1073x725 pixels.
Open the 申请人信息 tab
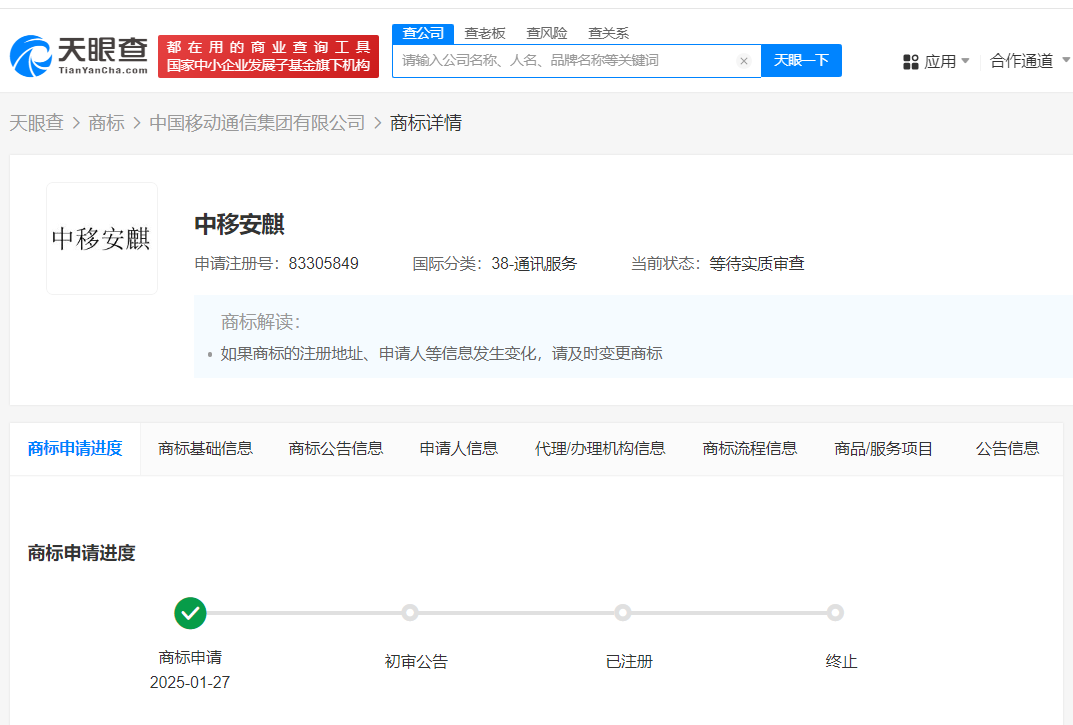click(x=458, y=448)
